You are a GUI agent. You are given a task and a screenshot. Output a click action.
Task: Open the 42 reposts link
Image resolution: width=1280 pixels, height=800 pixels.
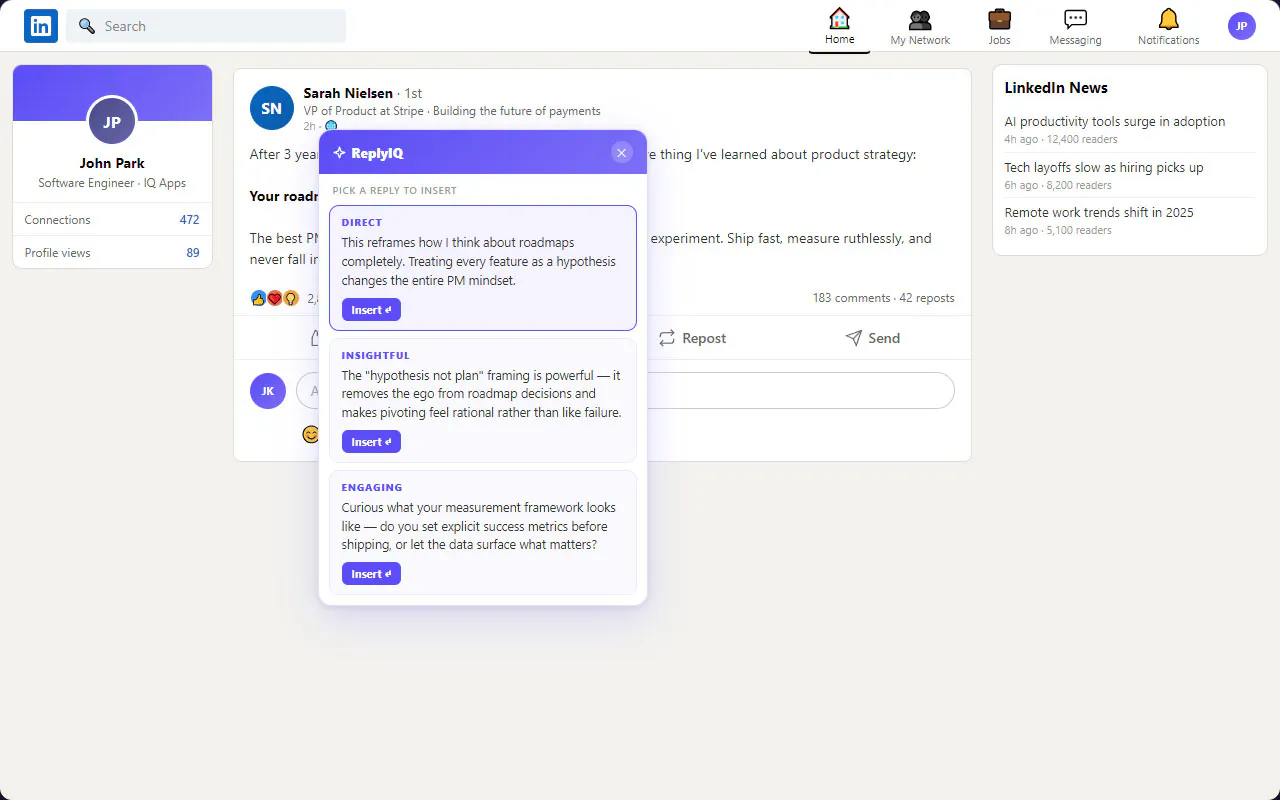[x=927, y=298]
